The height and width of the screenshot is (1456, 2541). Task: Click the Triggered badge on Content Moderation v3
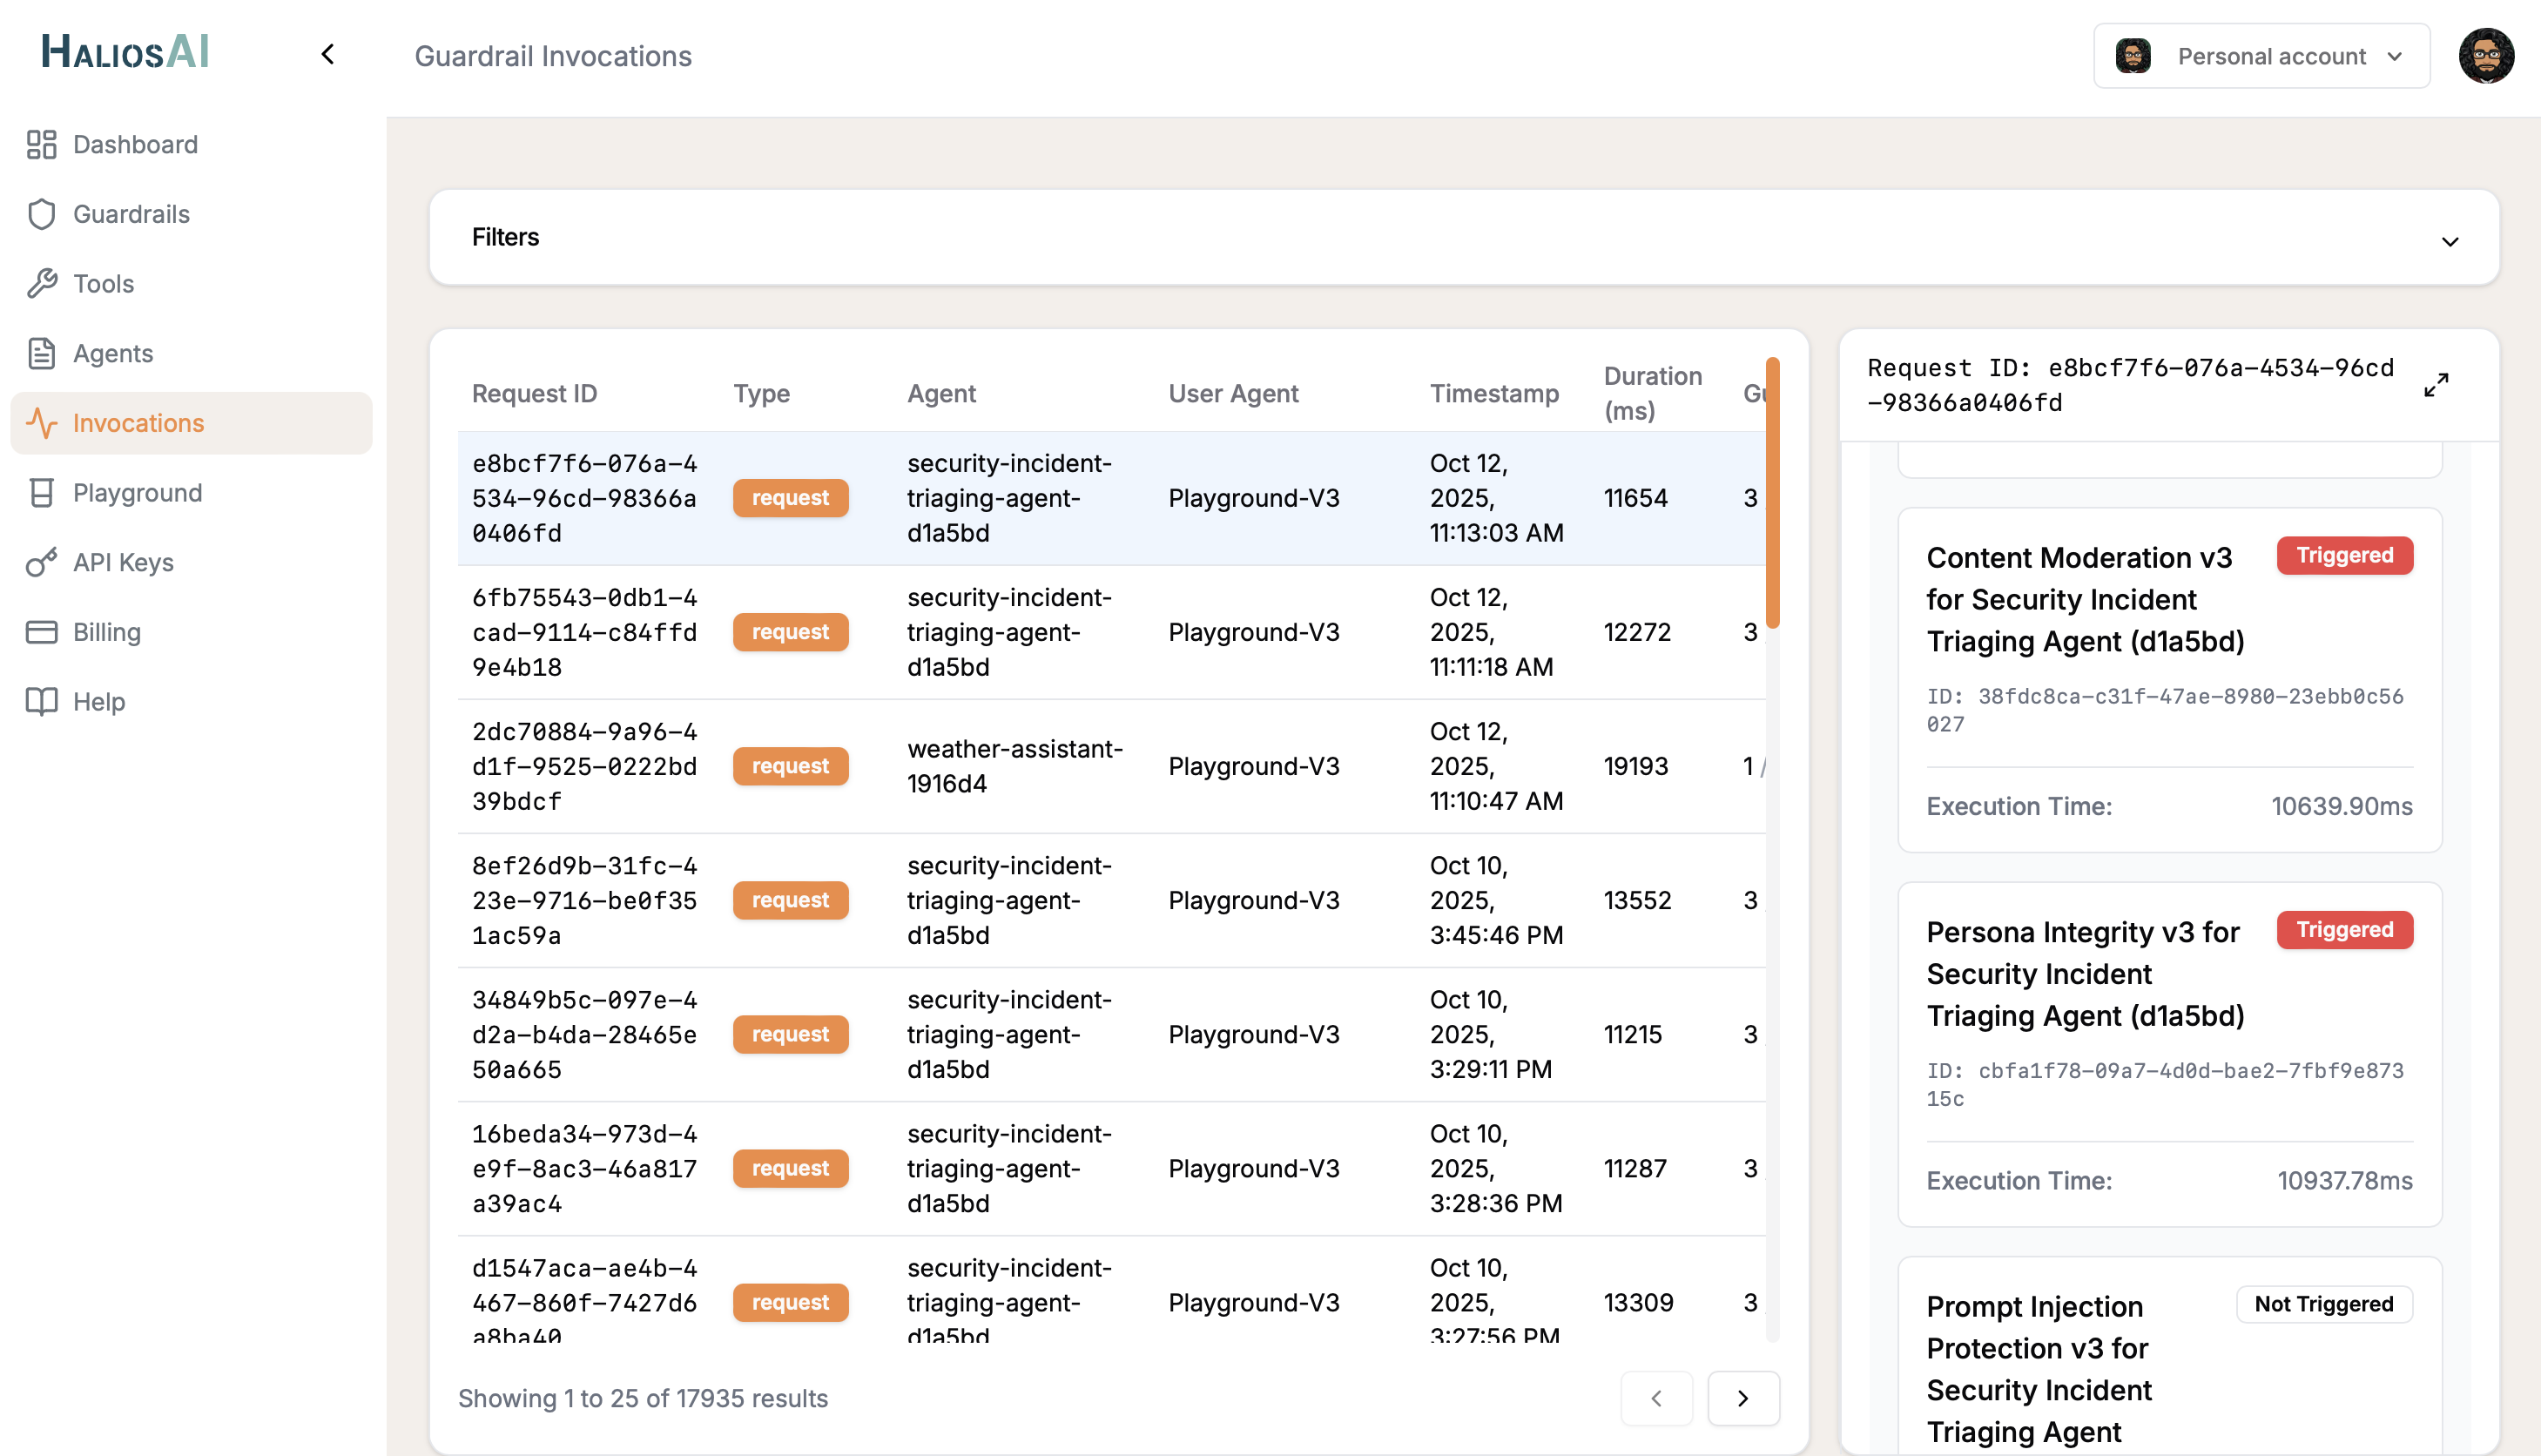2344,555
